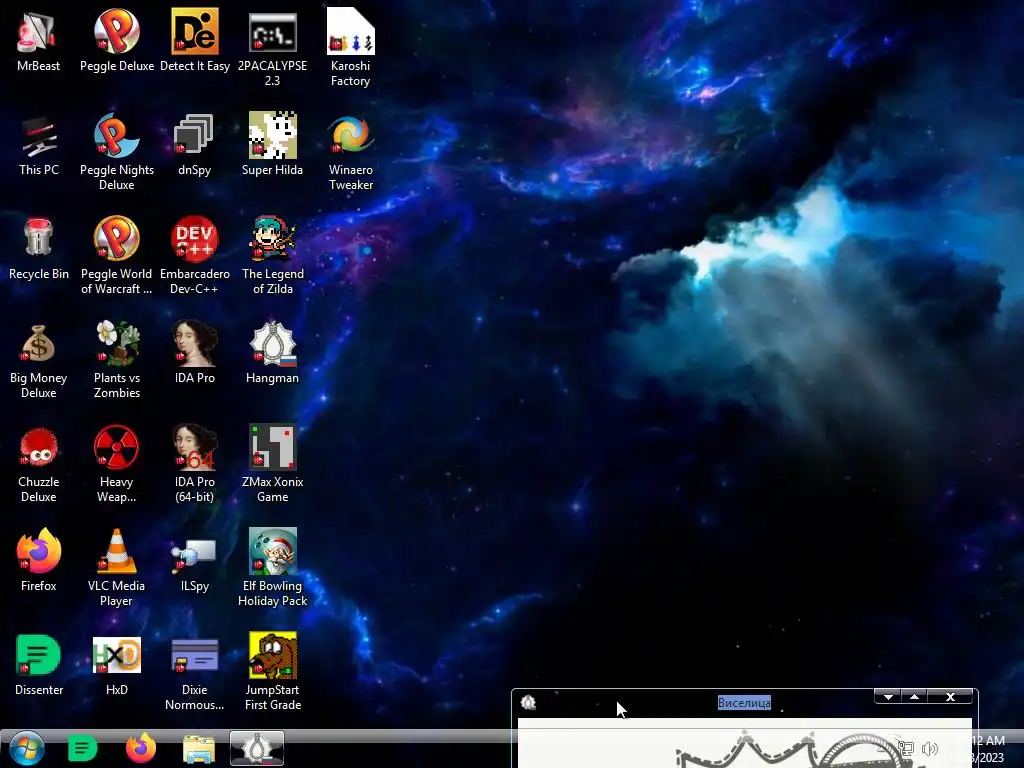Click the network tray icon
The width and height of the screenshot is (1024, 768).
[x=906, y=749]
